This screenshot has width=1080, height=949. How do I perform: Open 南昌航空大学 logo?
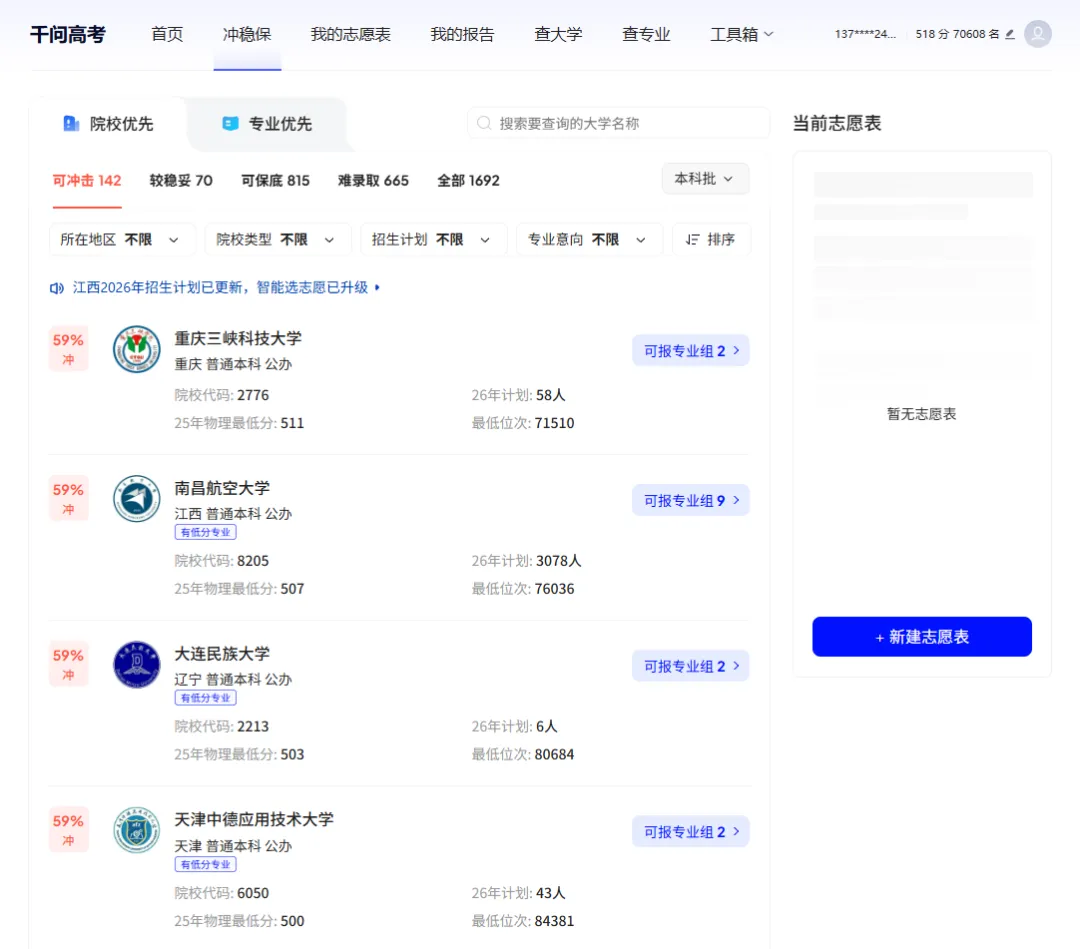coord(136,499)
